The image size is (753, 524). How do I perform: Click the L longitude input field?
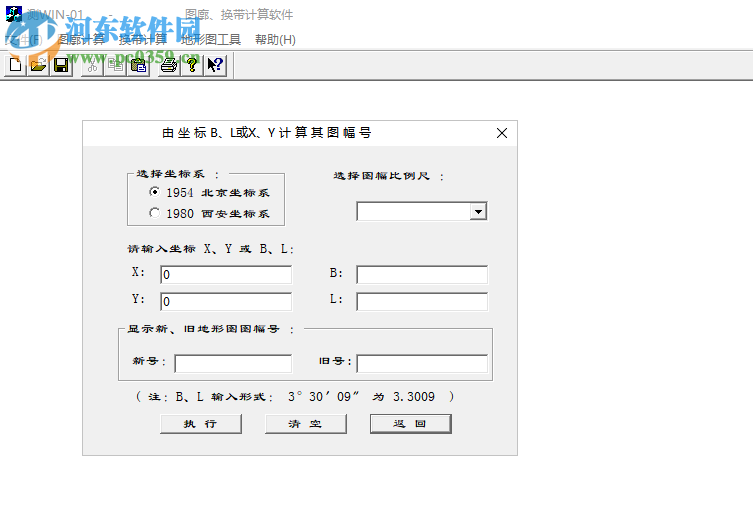(422, 302)
